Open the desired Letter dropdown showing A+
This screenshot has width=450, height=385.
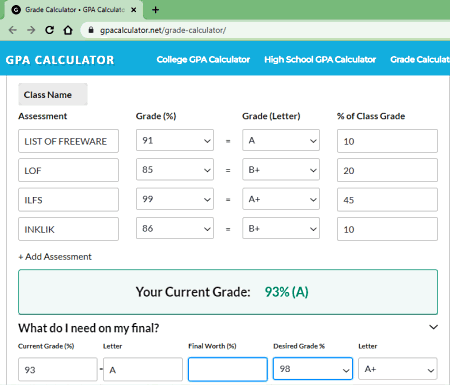point(398,369)
